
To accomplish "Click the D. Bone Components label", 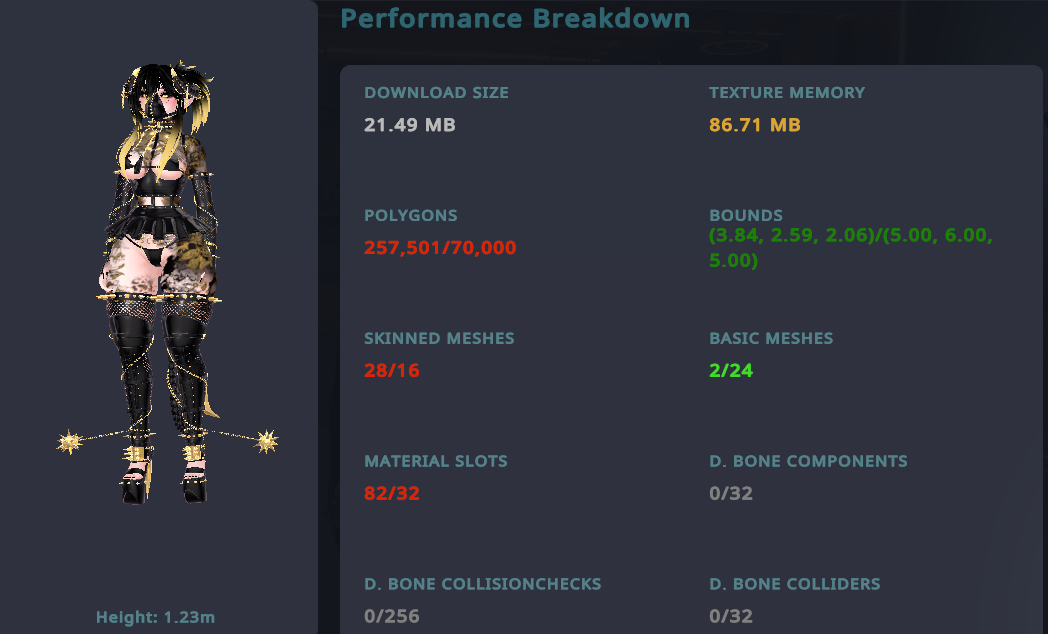I will [x=808, y=461].
